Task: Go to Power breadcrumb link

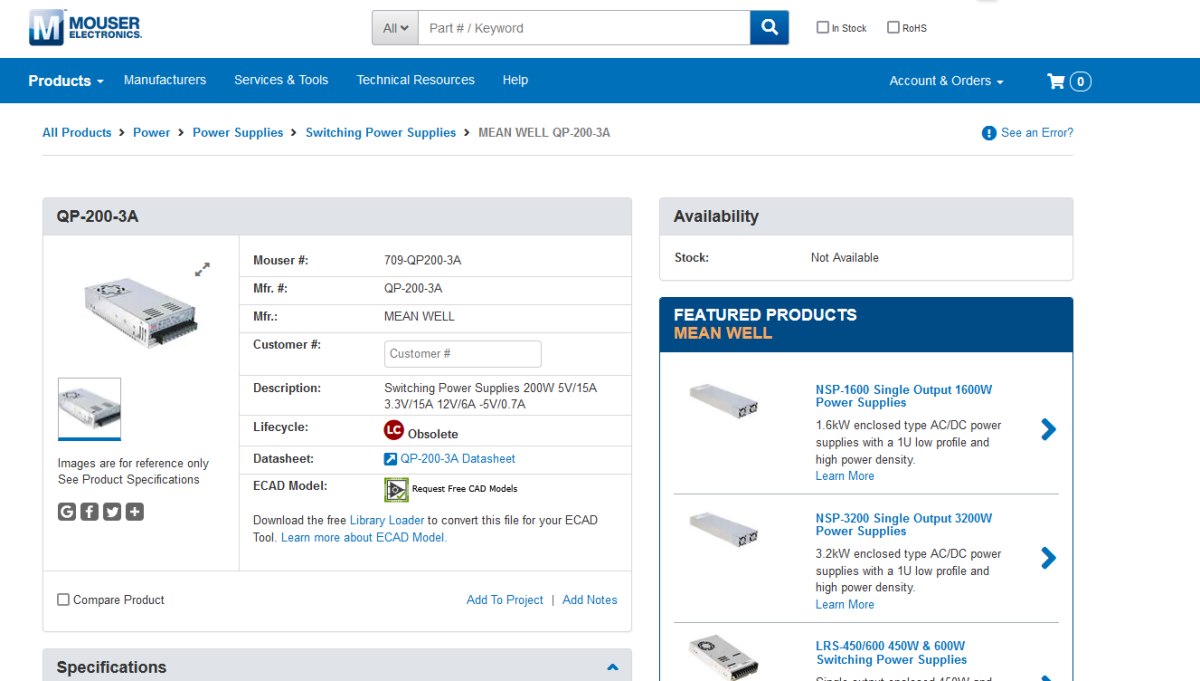Action: pyautogui.click(x=152, y=133)
